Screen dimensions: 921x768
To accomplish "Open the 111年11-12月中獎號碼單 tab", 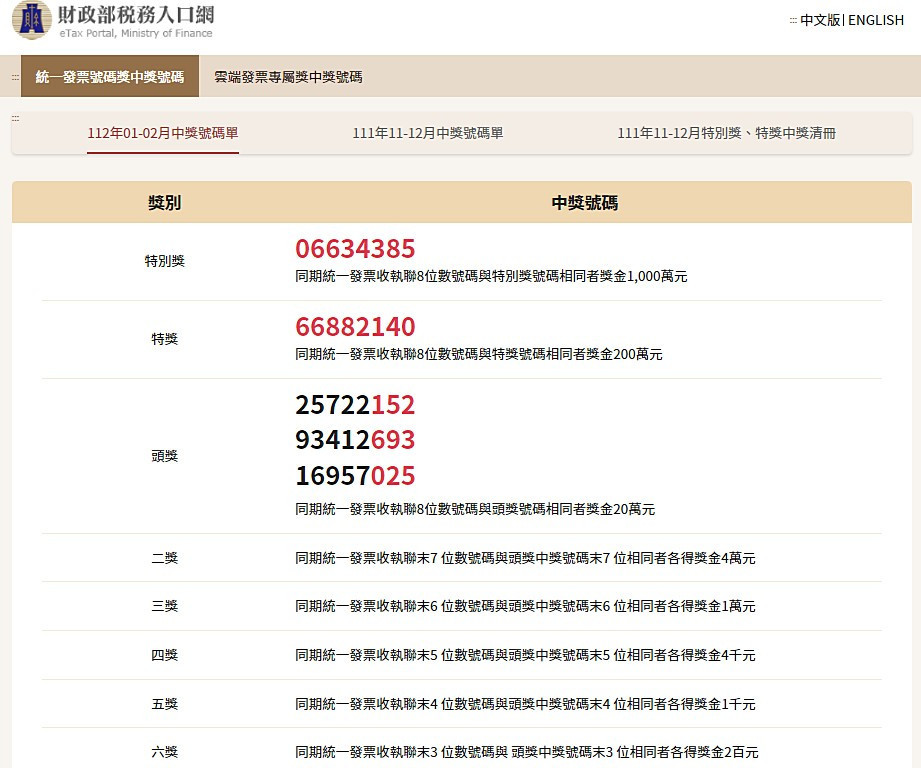I will tap(428, 133).
